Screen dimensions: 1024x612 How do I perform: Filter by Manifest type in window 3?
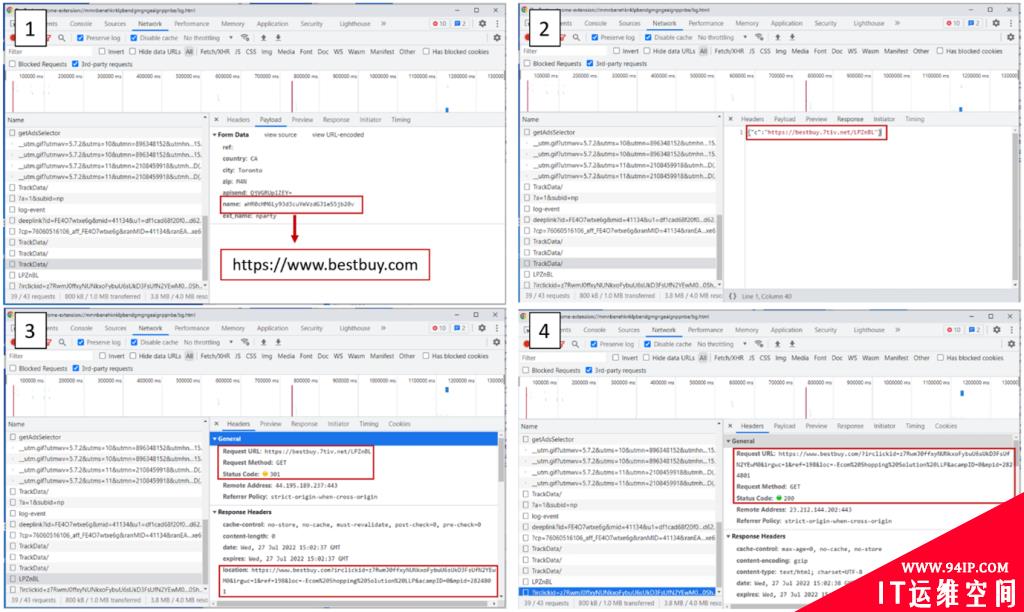click(x=382, y=356)
